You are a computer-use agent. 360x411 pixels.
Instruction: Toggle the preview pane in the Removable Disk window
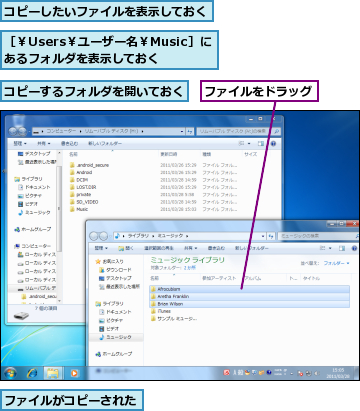tap(261, 144)
